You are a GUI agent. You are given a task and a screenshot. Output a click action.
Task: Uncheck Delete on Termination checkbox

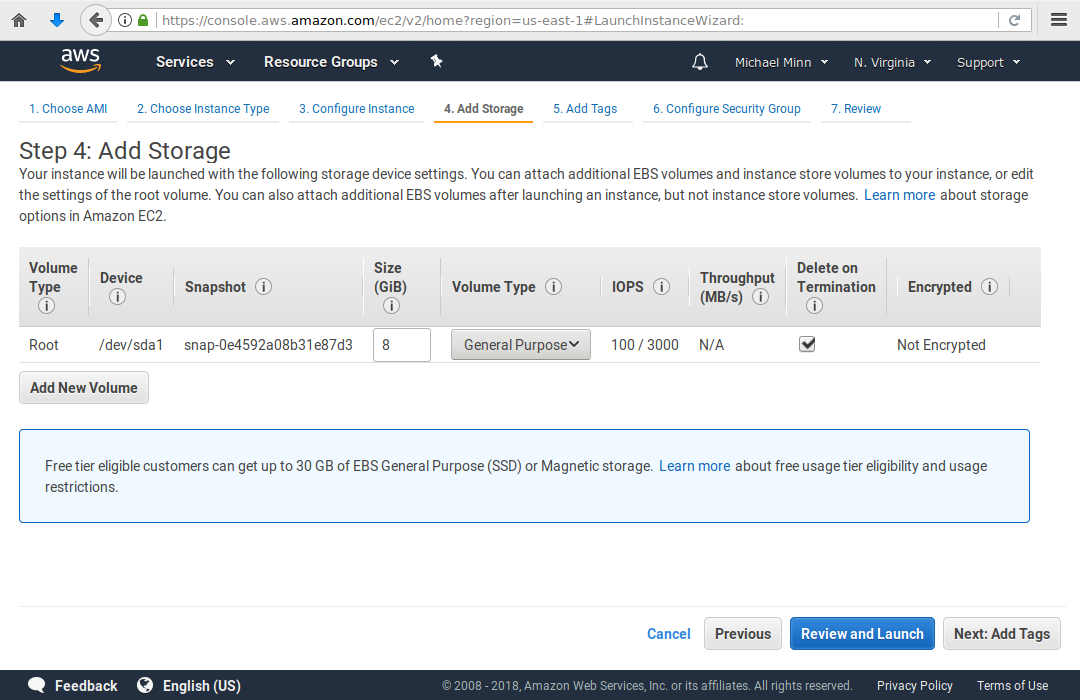[807, 344]
